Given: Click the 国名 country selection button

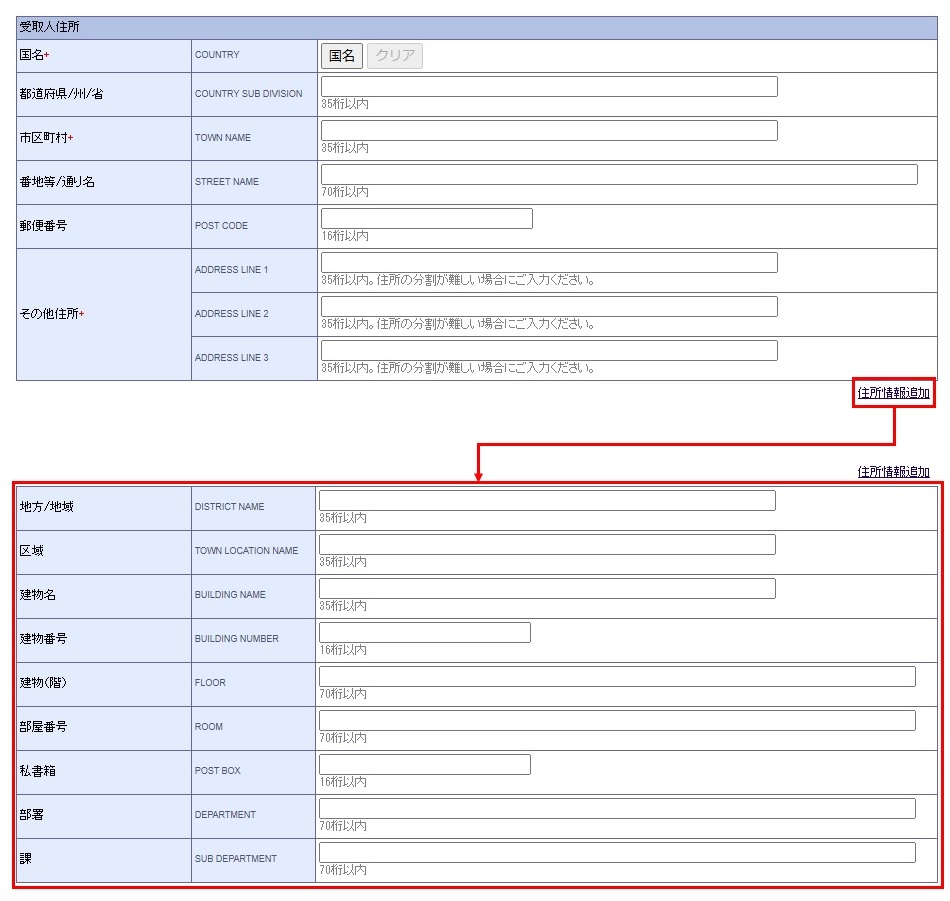Looking at the screenshot, I should pos(342,56).
